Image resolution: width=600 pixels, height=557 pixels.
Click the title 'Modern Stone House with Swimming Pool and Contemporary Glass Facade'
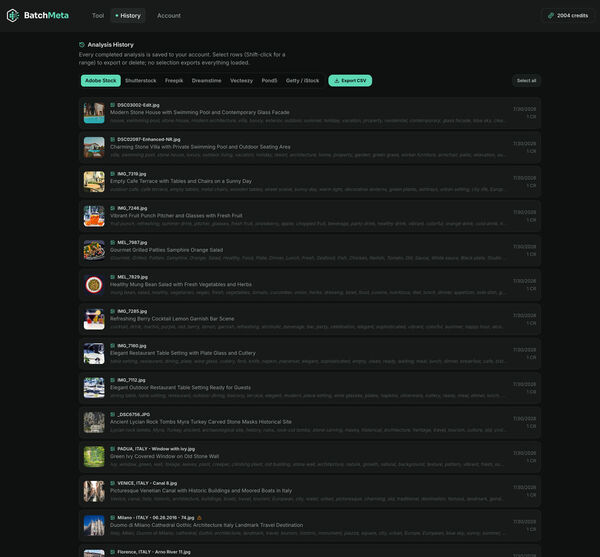(200, 112)
